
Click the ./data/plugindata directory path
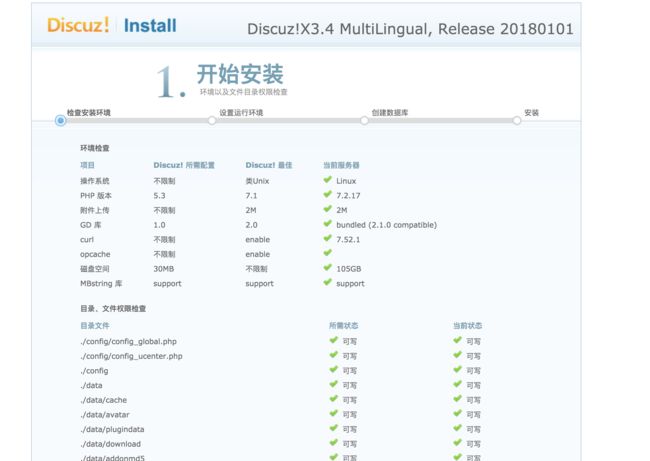[112, 429]
